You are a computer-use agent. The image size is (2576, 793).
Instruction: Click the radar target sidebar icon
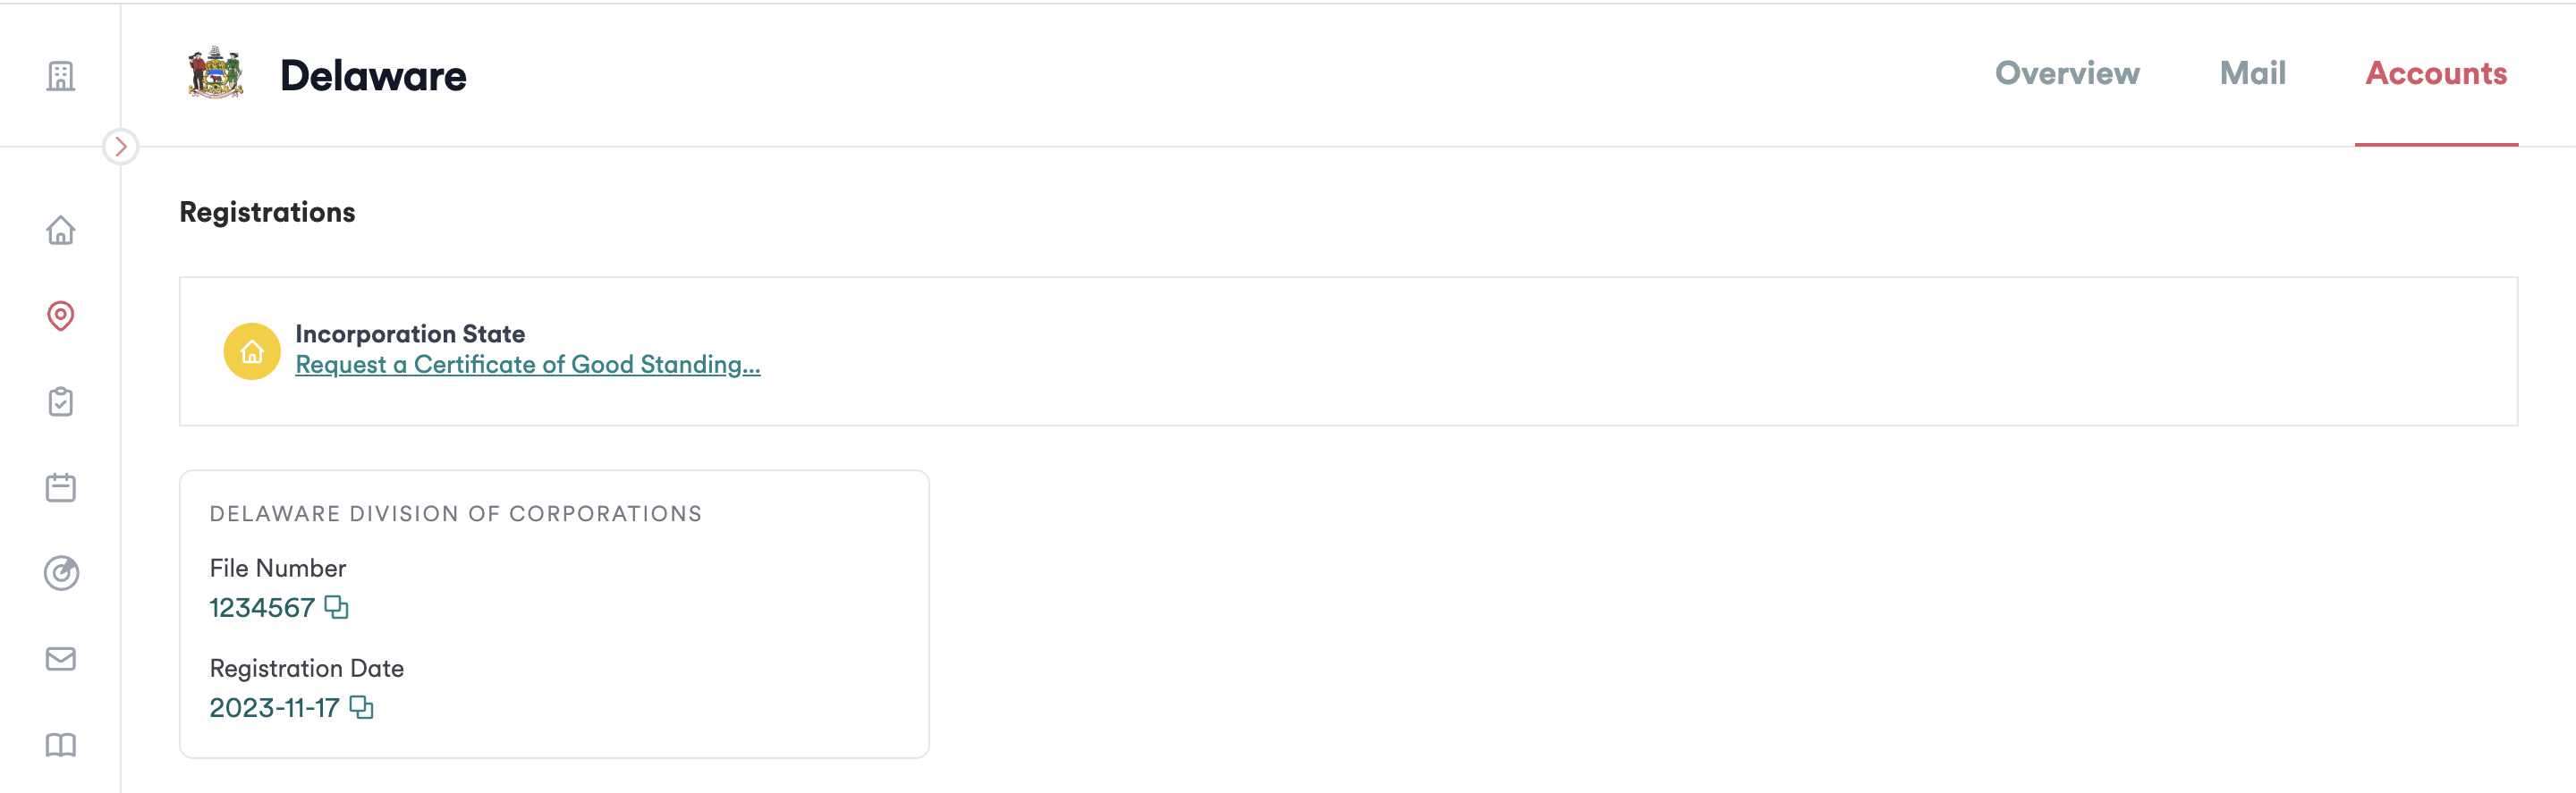[x=61, y=573]
